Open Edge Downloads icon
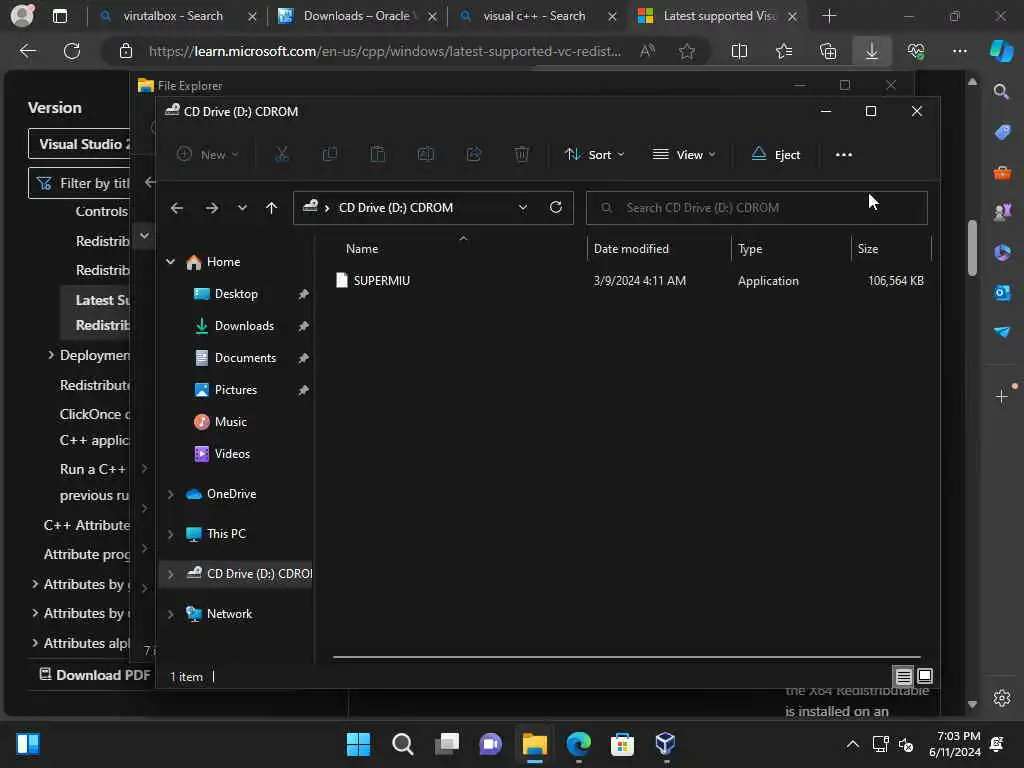Screen dimensions: 1024x768 [x=872, y=51]
